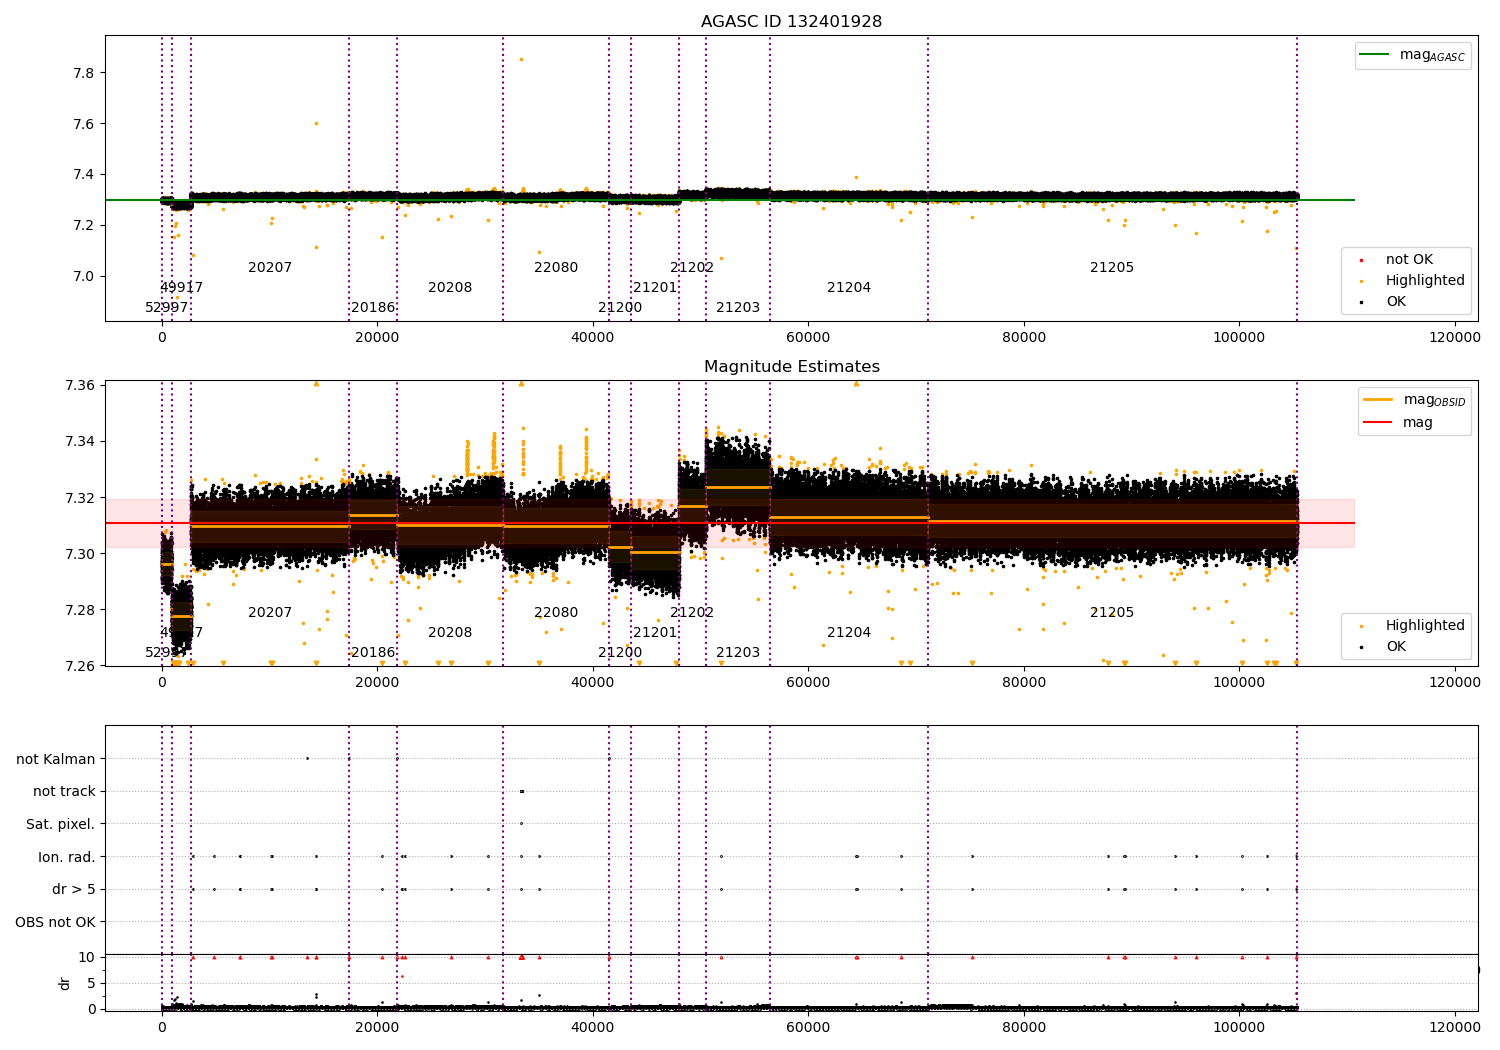Click the 'not Kalman' row label
1500x1050 pixels.
click(56, 759)
